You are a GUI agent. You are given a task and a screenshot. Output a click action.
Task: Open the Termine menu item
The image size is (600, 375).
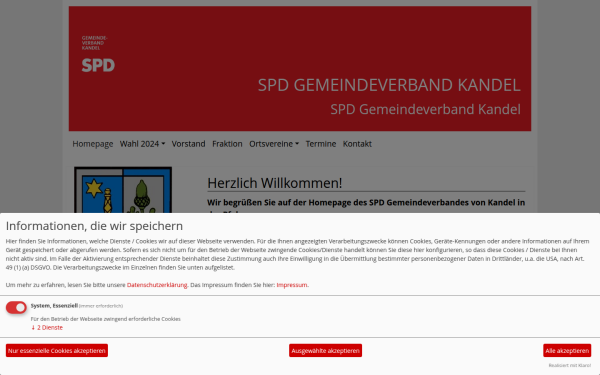[321, 144]
